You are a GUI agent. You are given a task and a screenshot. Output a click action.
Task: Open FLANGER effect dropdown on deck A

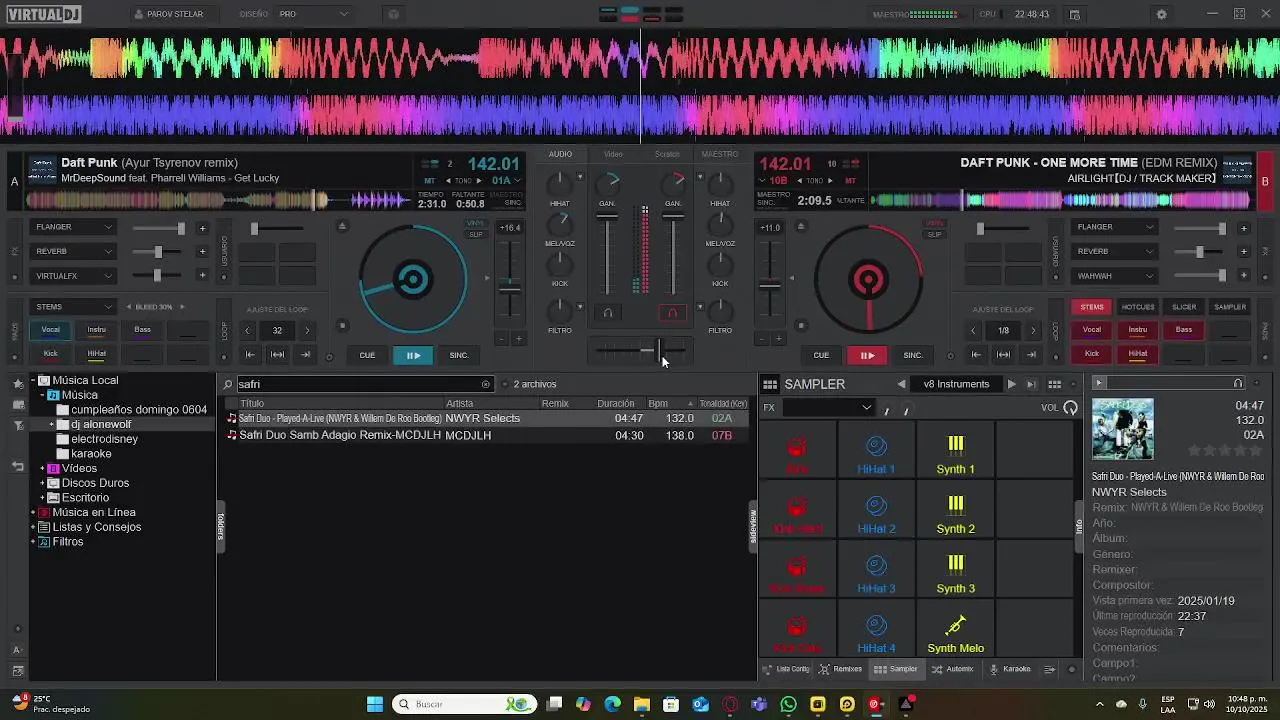coord(73,227)
